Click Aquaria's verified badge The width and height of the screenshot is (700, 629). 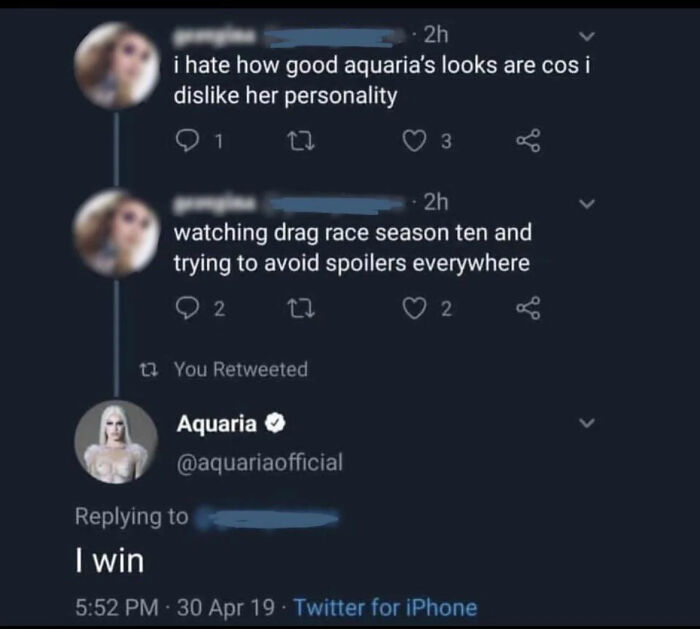[275, 424]
